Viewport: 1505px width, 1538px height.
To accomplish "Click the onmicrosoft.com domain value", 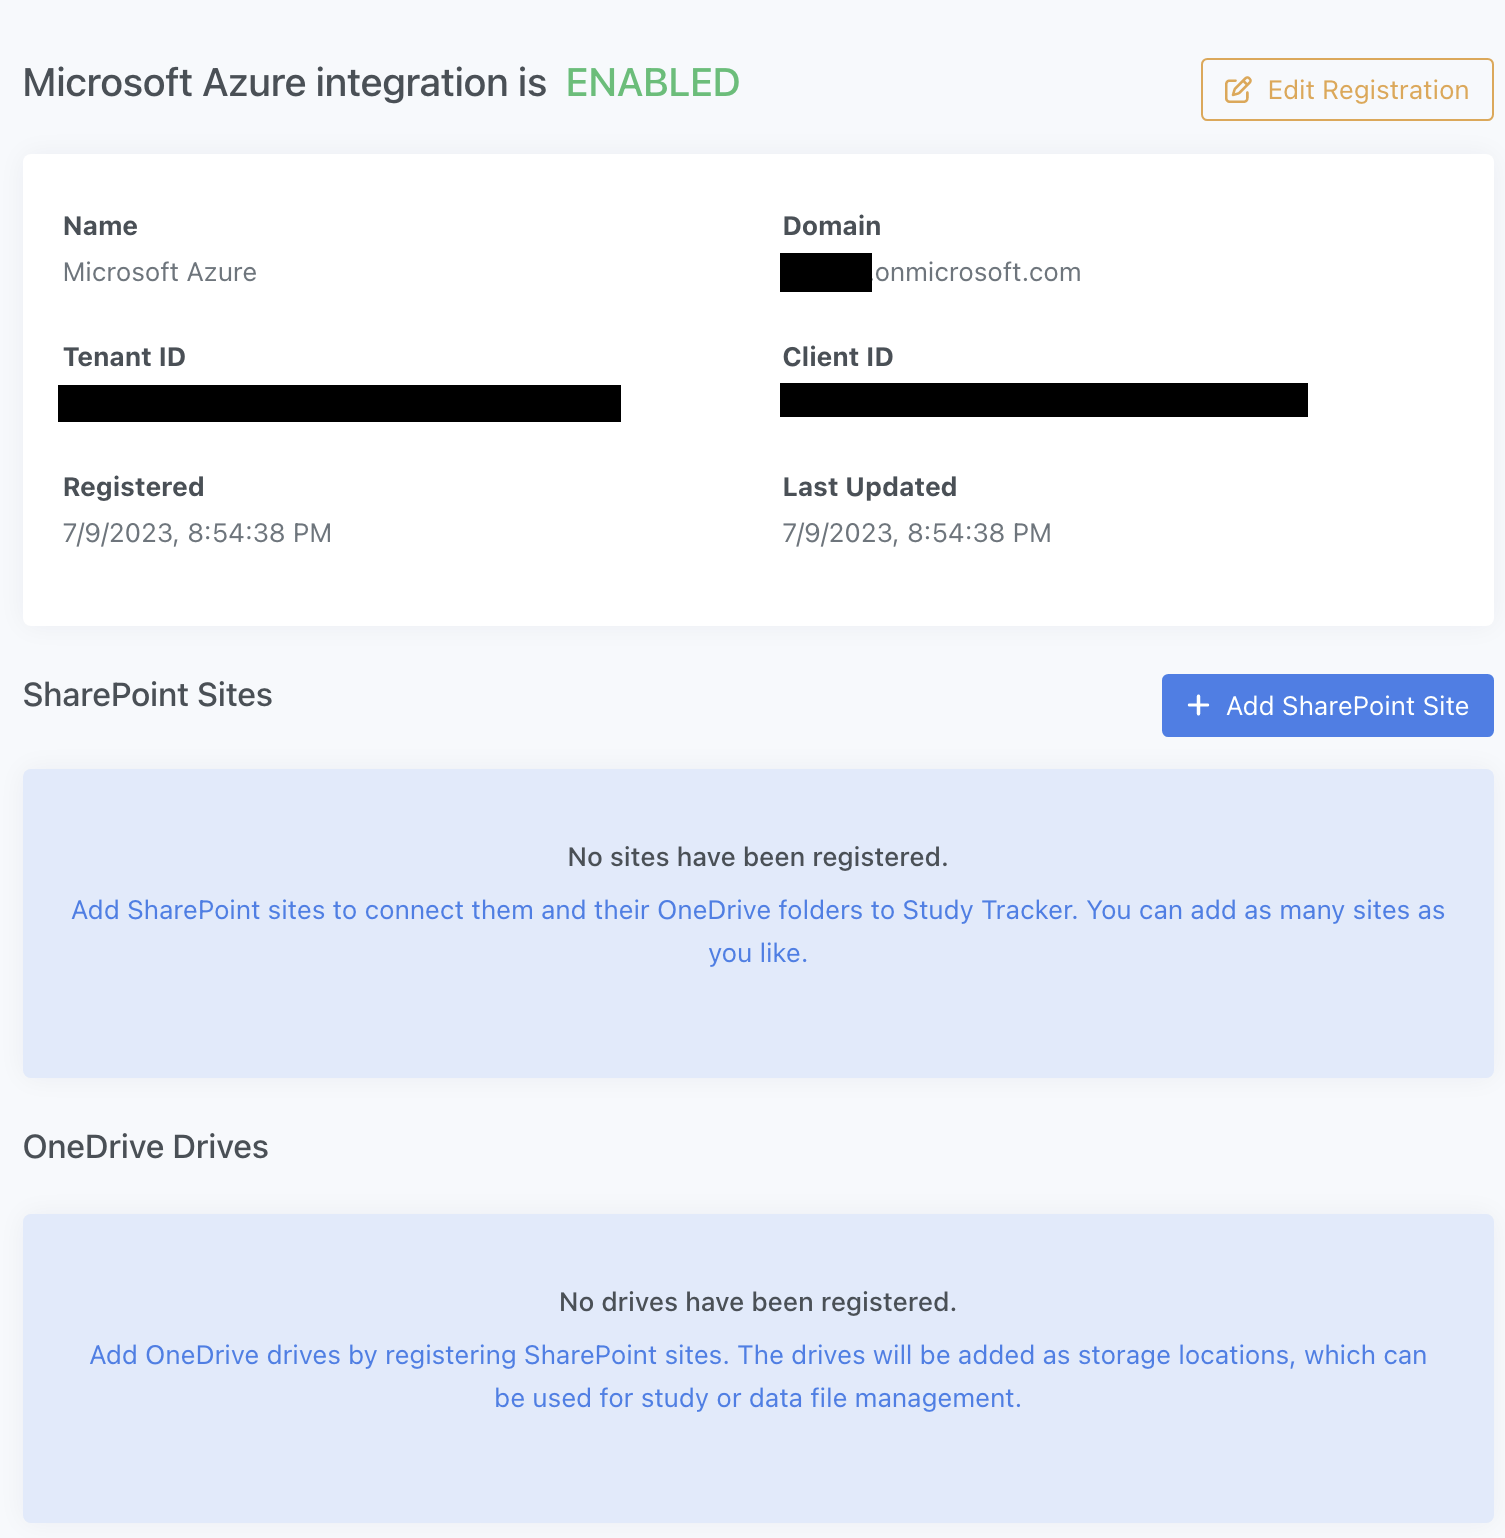I will point(977,272).
